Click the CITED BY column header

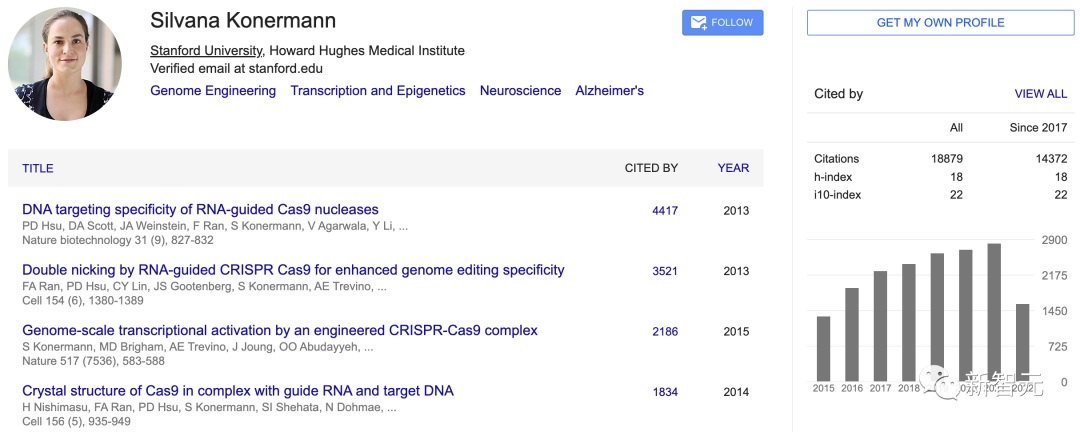pos(651,168)
